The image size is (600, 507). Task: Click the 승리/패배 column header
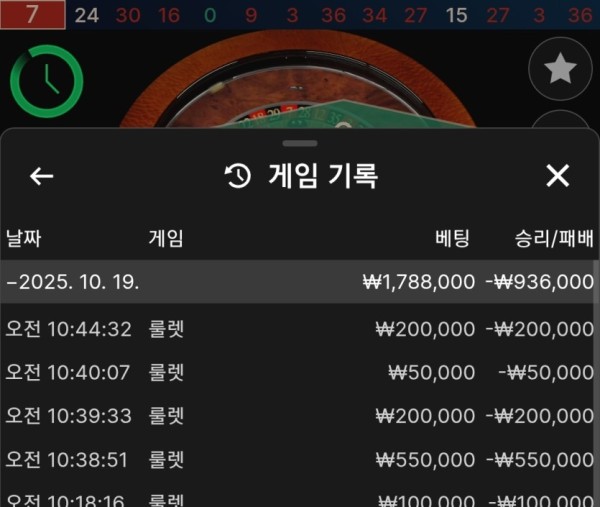(554, 238)
